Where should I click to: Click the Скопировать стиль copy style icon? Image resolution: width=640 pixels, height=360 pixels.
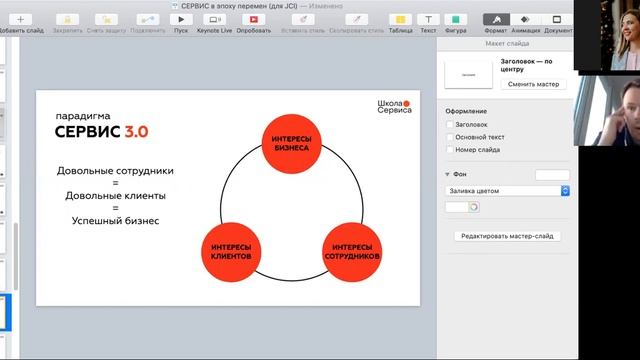pyautogui.click(x=356, y=19)
